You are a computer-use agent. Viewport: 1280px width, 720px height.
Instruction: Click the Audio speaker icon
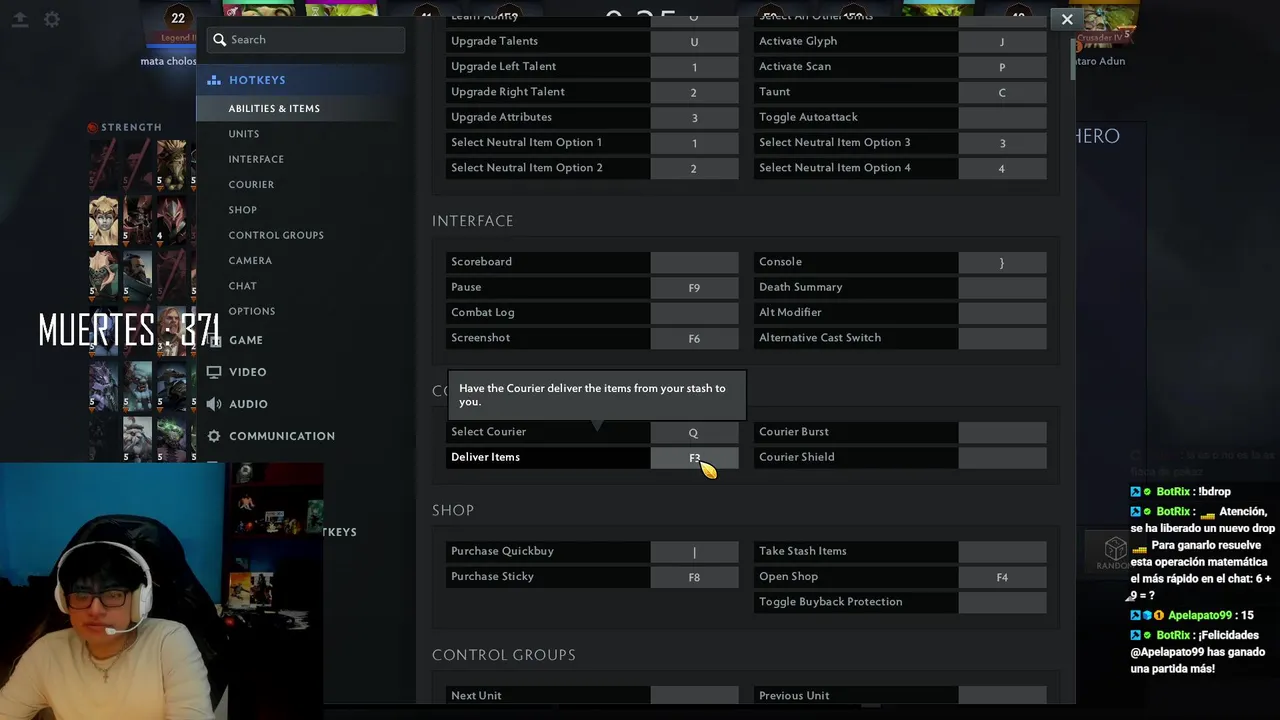point(214,404)
